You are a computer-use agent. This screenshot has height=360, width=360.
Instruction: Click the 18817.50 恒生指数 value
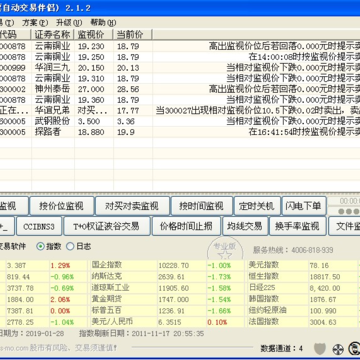(x=325, y=277)
